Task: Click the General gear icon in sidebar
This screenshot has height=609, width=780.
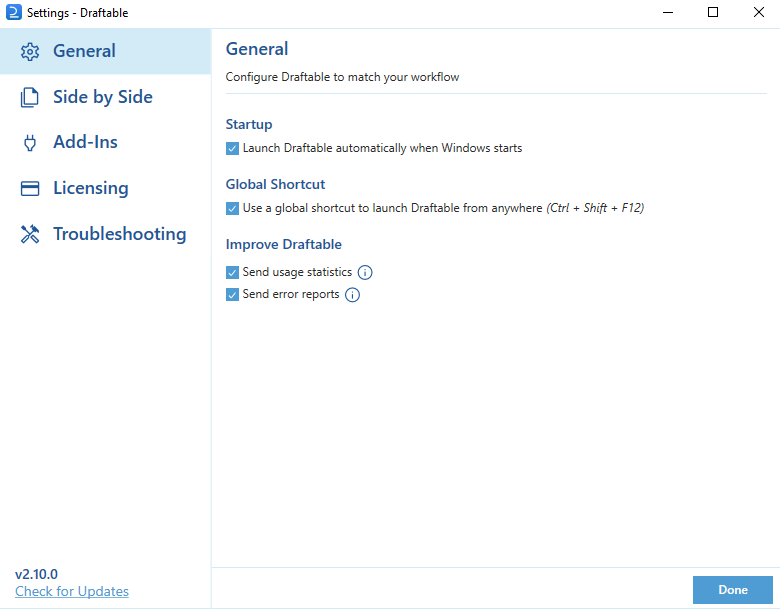Action: tap(30, 51)
